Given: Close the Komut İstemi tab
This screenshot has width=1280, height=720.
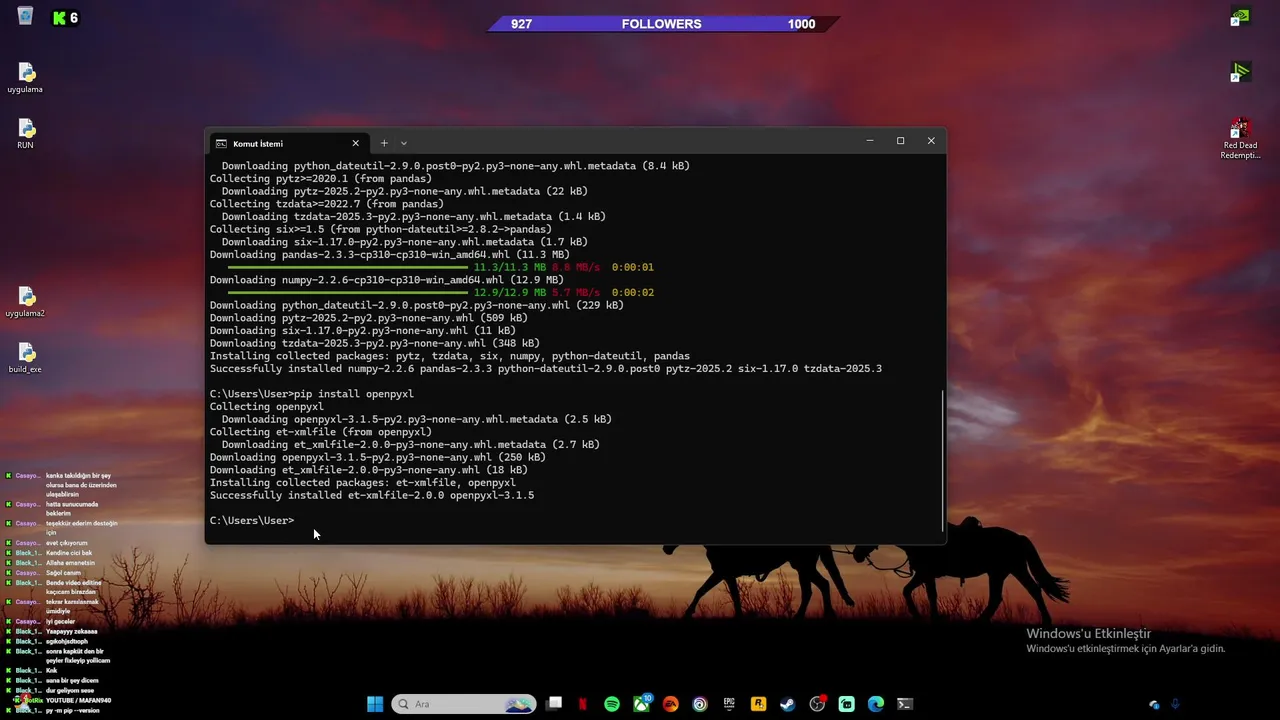Looking at the screenshot, I should 355,143.
